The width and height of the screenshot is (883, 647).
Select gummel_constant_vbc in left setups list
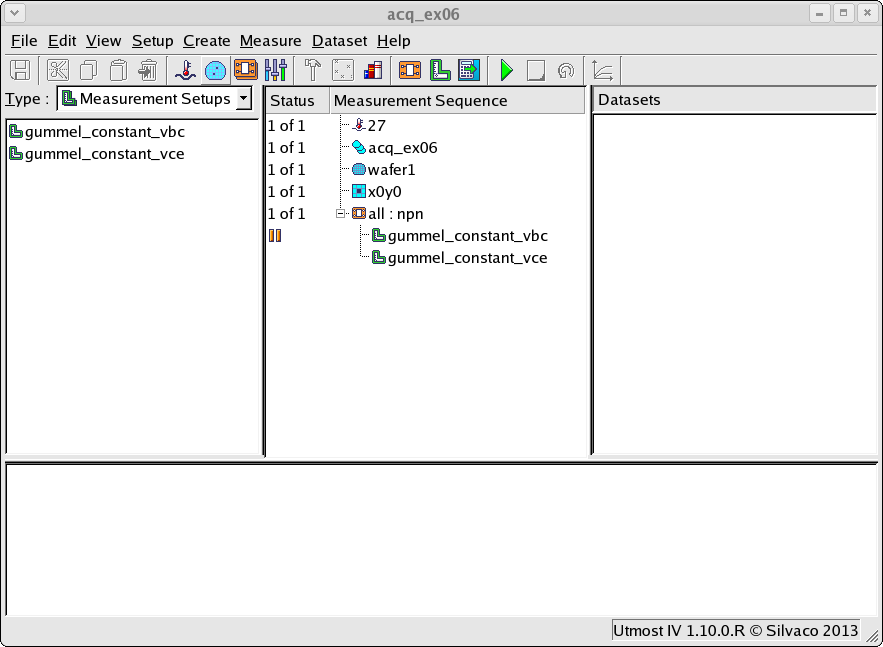coord(97,132)
